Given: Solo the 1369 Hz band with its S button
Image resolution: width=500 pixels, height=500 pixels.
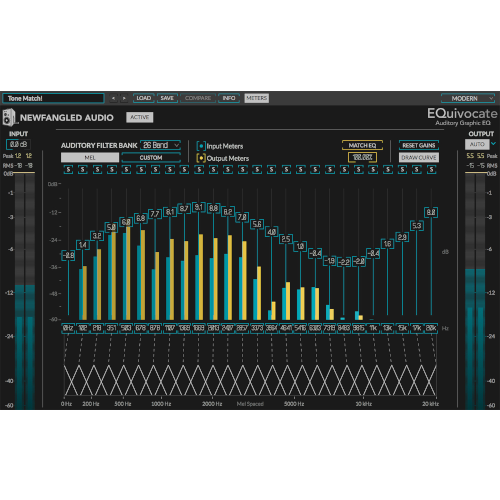Looking at the screenshot, I should [x=184, y=170].
